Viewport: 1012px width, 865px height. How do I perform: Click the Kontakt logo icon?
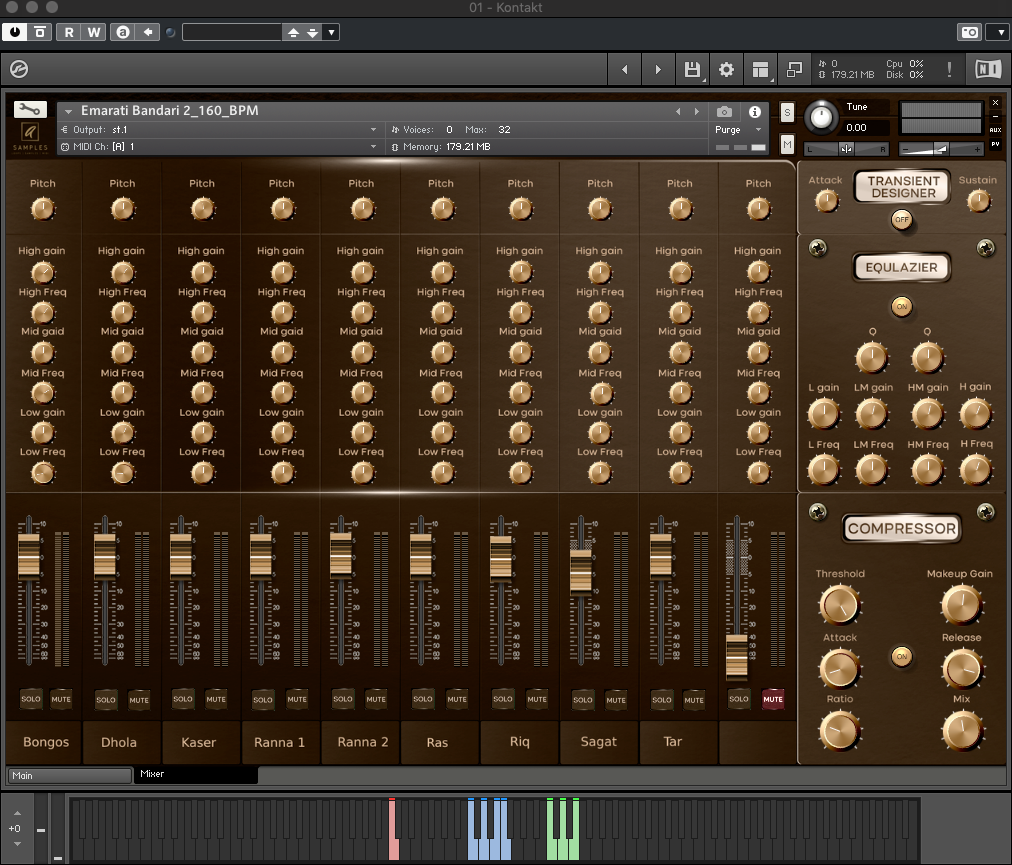point(19,69)
